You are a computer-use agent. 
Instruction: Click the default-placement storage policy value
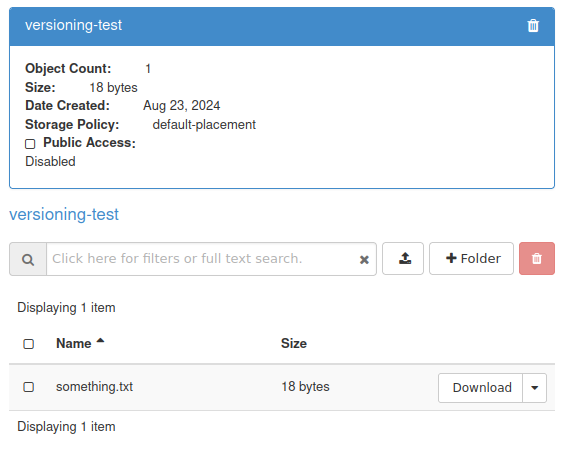(x=204, y=125)
